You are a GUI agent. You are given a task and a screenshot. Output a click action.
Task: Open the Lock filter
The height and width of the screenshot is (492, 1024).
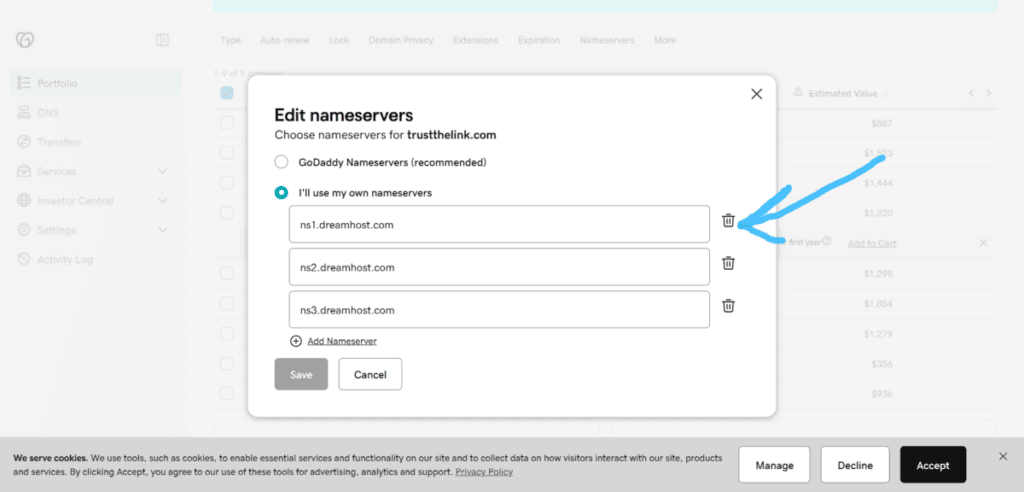pyautogui.click(x=339, y=40)
